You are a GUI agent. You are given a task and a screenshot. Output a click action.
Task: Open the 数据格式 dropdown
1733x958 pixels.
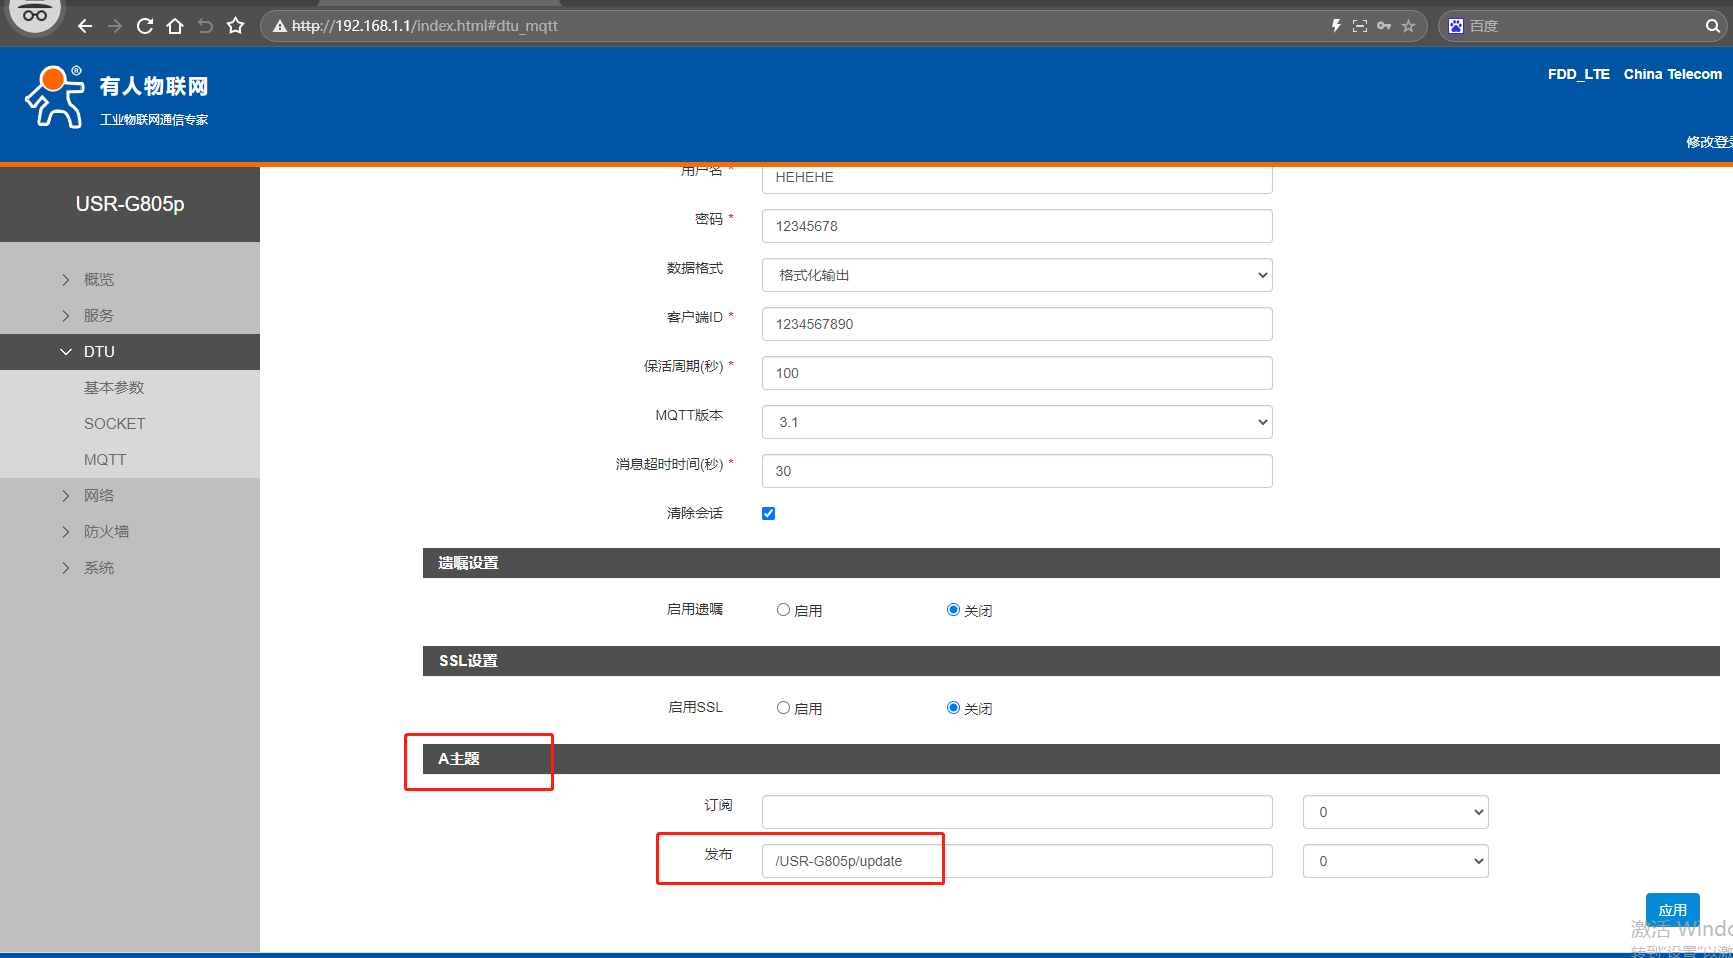1016,275
